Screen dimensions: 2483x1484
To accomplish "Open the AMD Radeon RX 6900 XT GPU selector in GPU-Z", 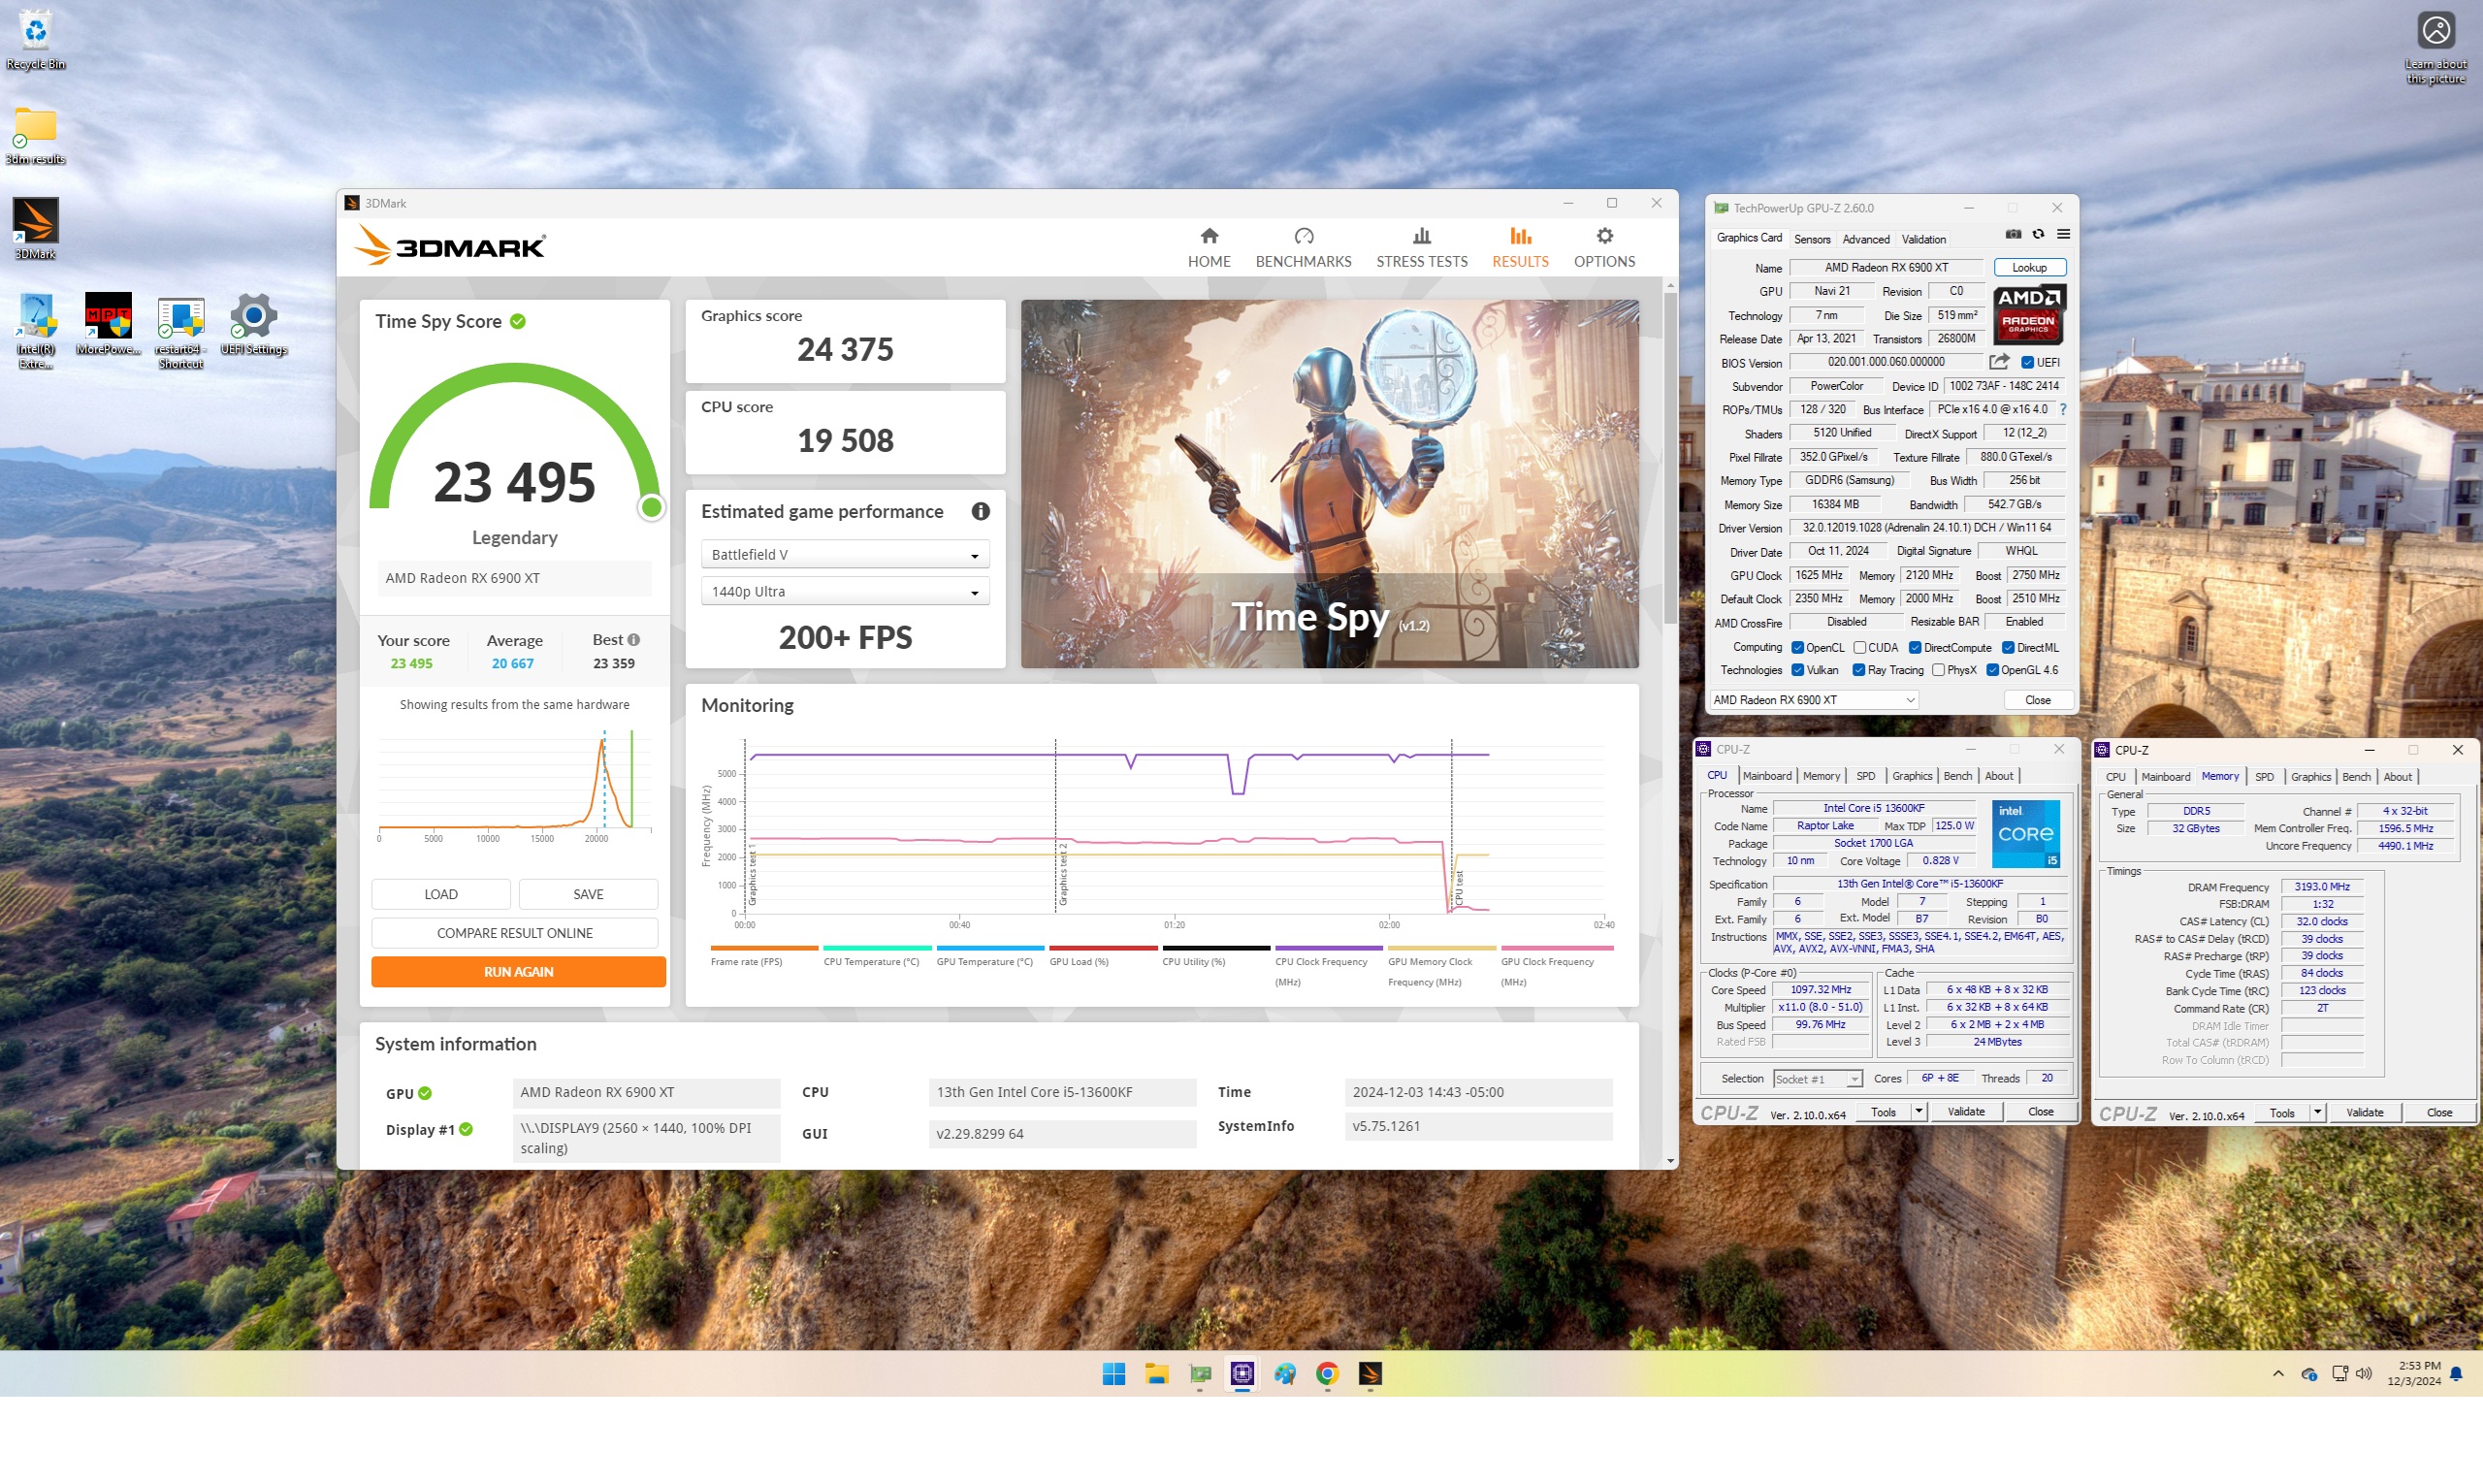I will [1813, 699].
